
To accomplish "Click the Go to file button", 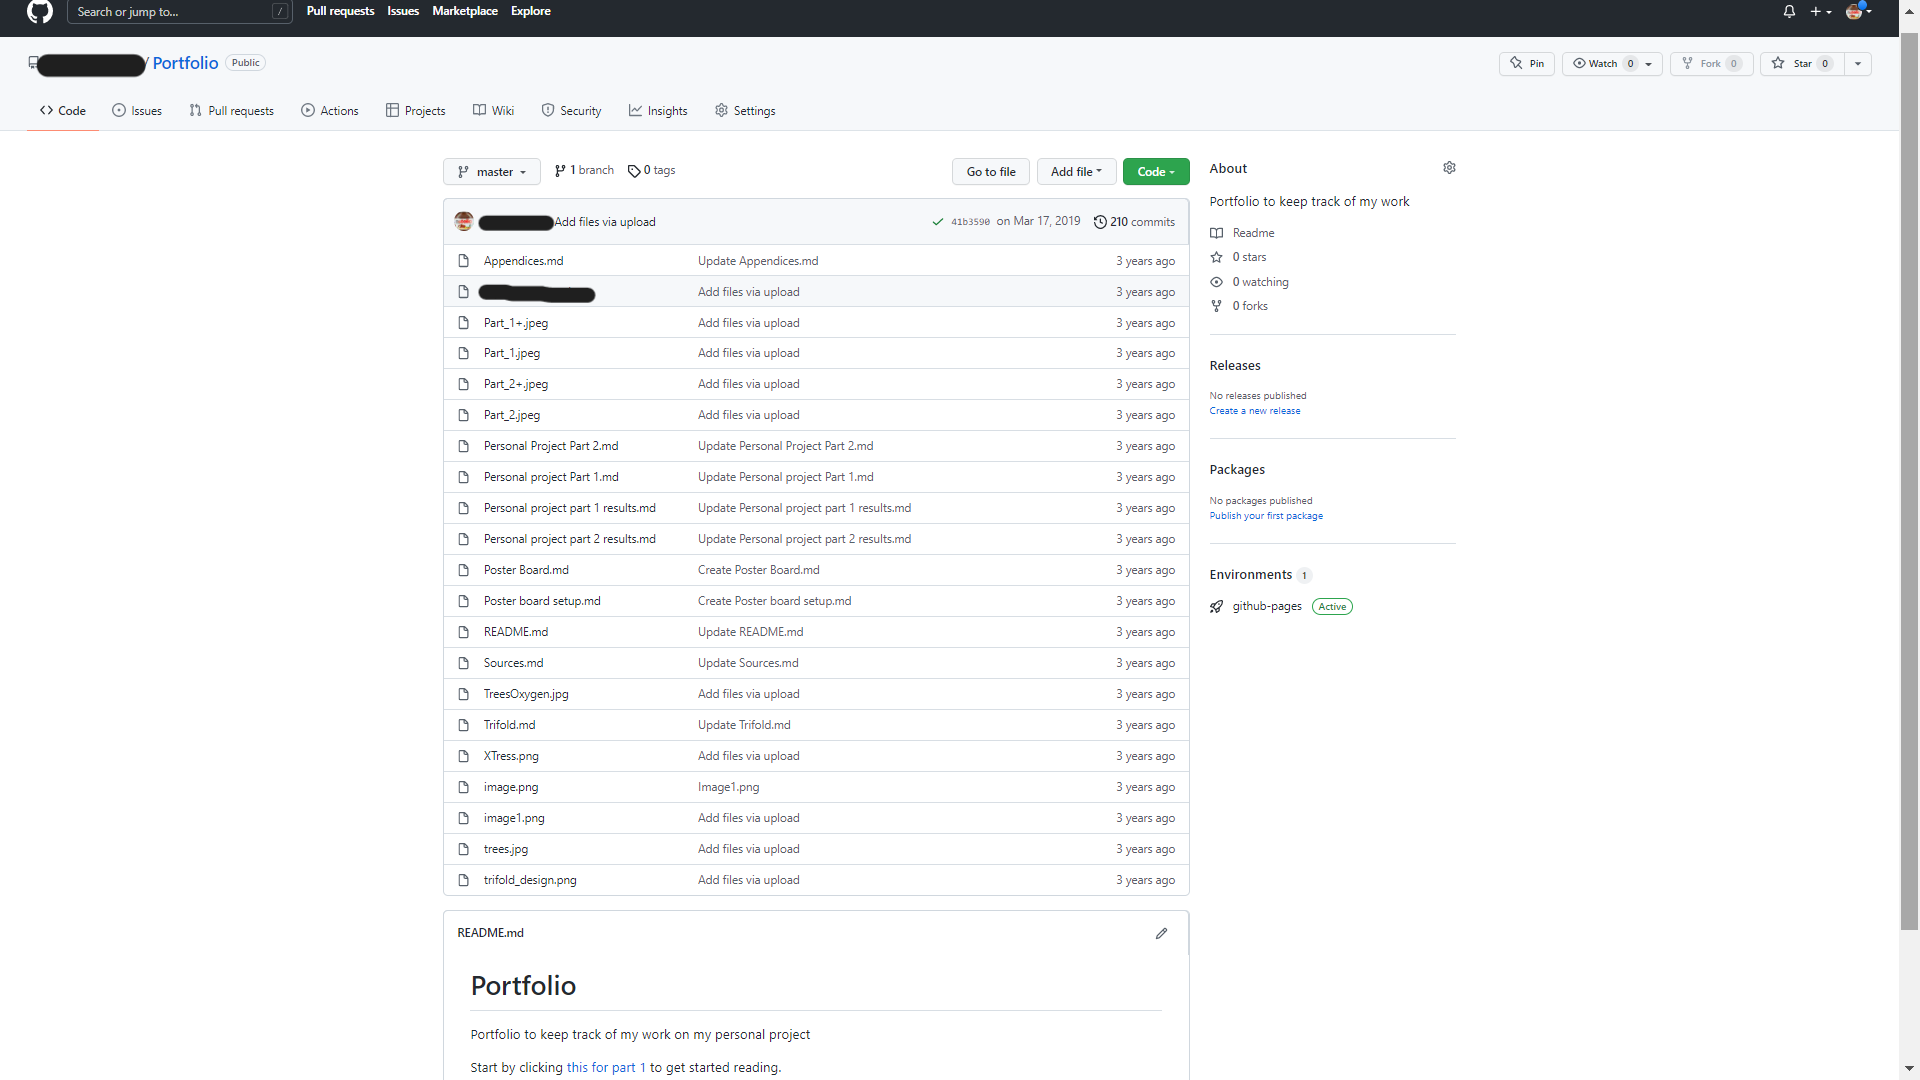I will click(990, 171).
